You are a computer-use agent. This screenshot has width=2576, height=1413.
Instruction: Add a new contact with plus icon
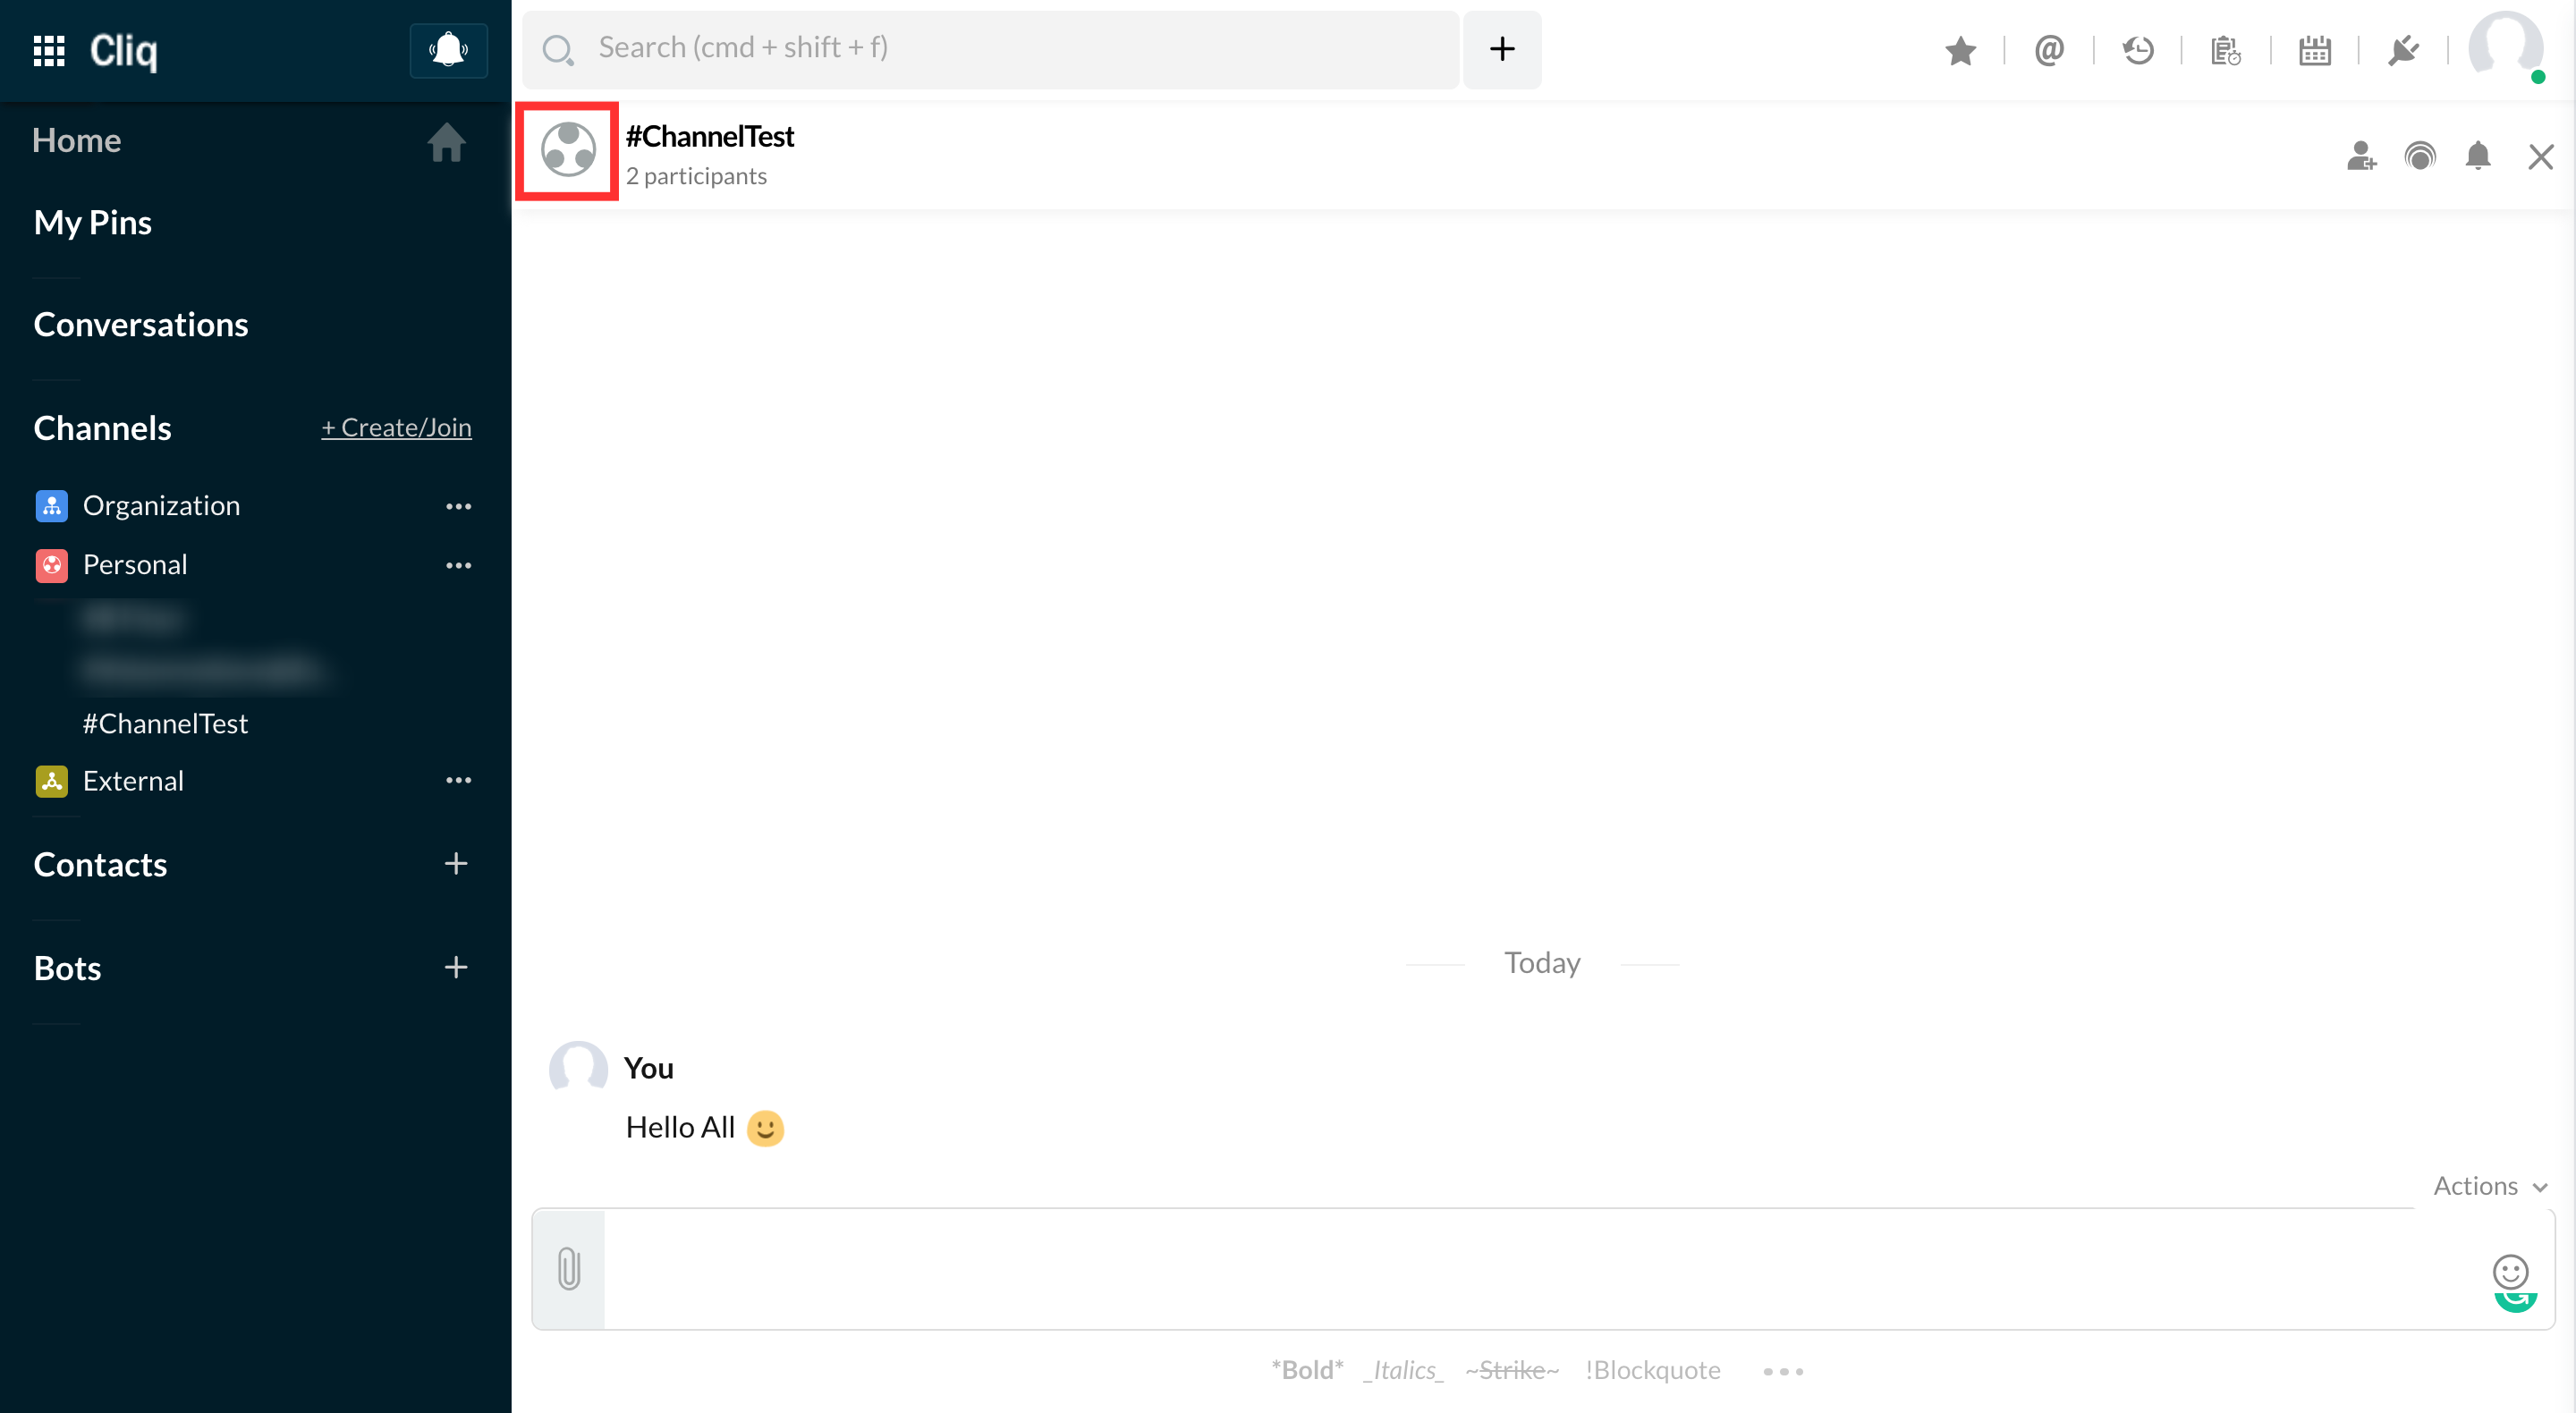point(456,864)
